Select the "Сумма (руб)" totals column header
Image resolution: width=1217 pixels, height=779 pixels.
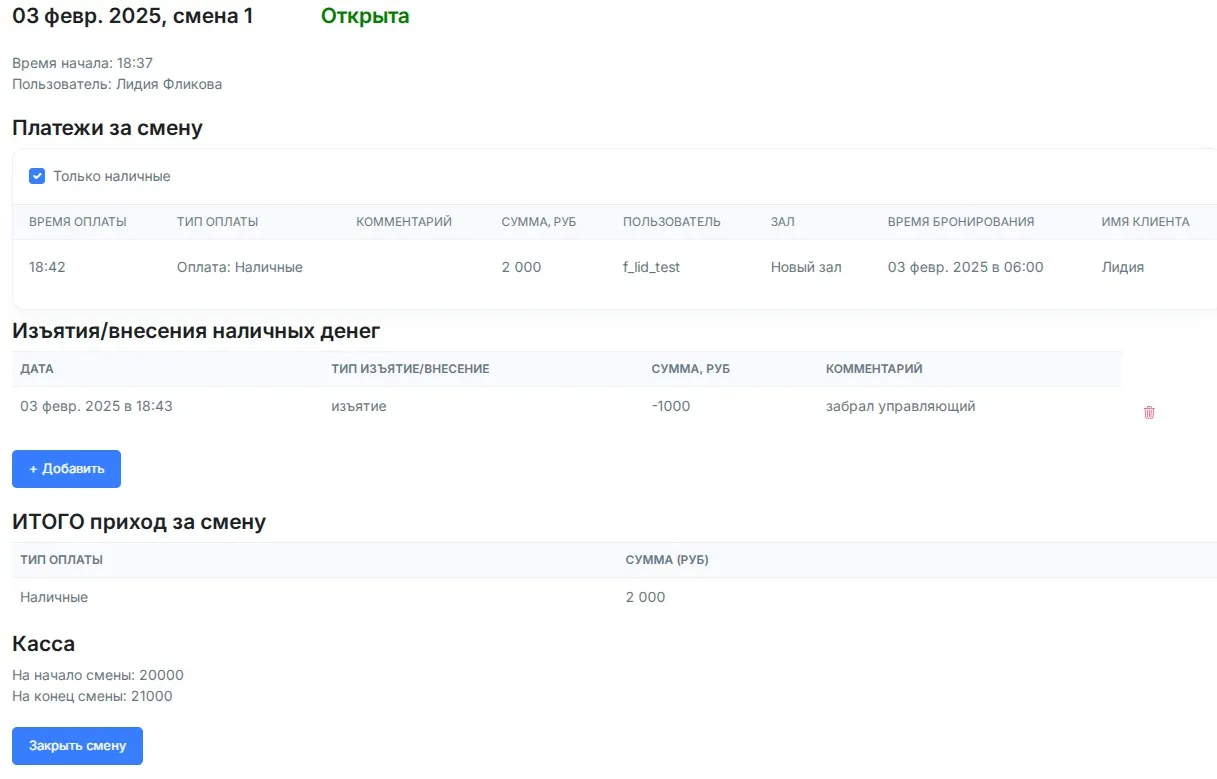click(666, 560)
